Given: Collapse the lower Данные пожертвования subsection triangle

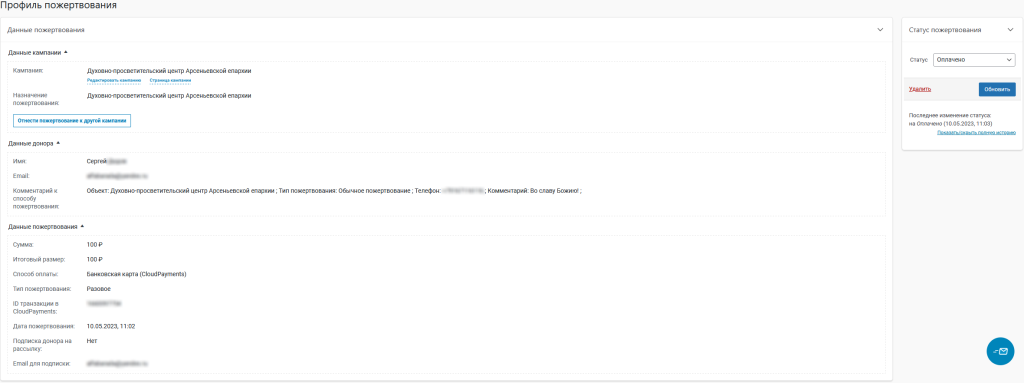Looking at the screenshot, I should pyautogui.click(x=82, y=226).
